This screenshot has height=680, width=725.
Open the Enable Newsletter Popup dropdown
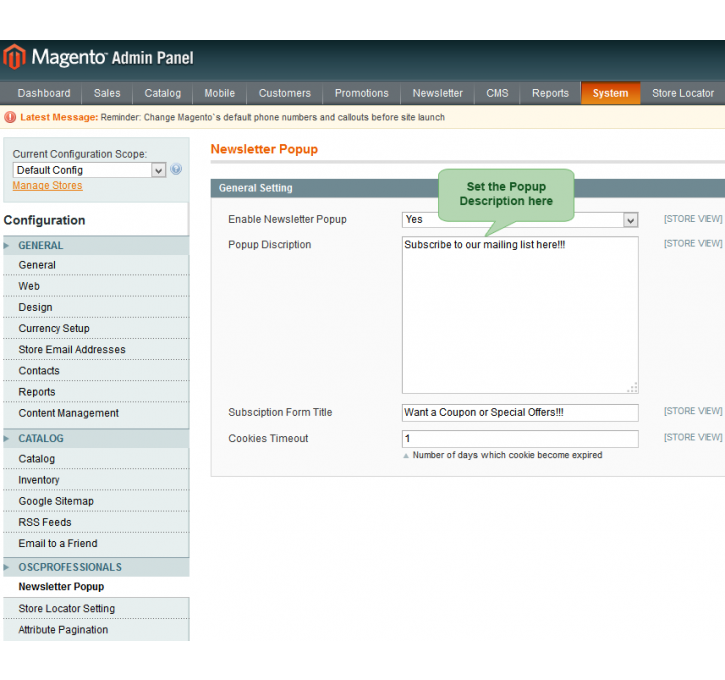(x=520, y=220)
